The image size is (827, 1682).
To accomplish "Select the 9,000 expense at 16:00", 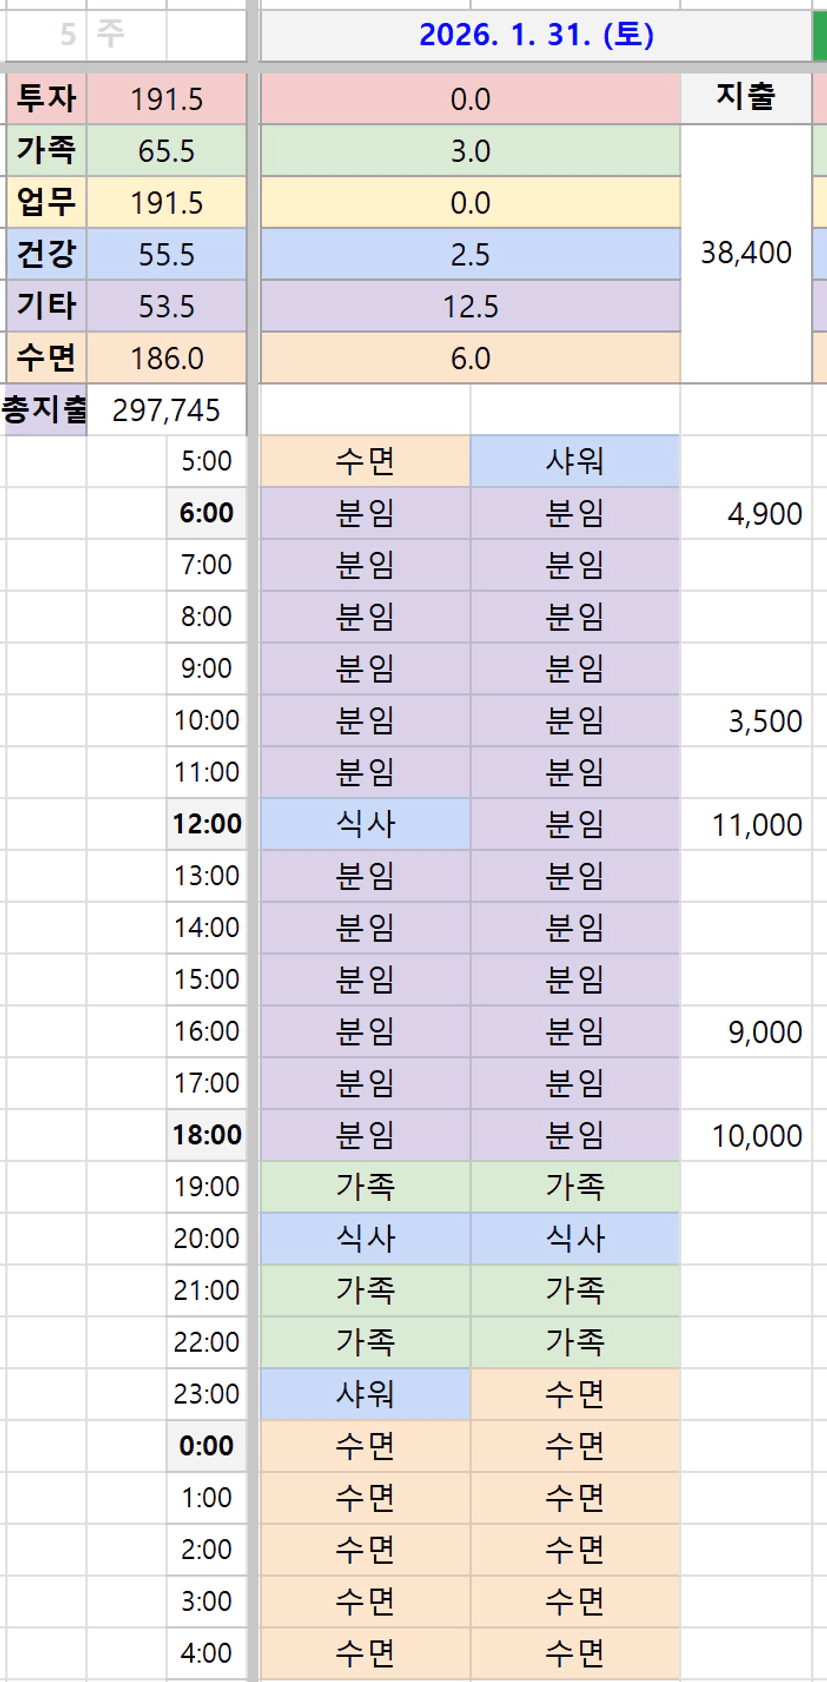I will pyautogui.click(x=764, y=1032).
